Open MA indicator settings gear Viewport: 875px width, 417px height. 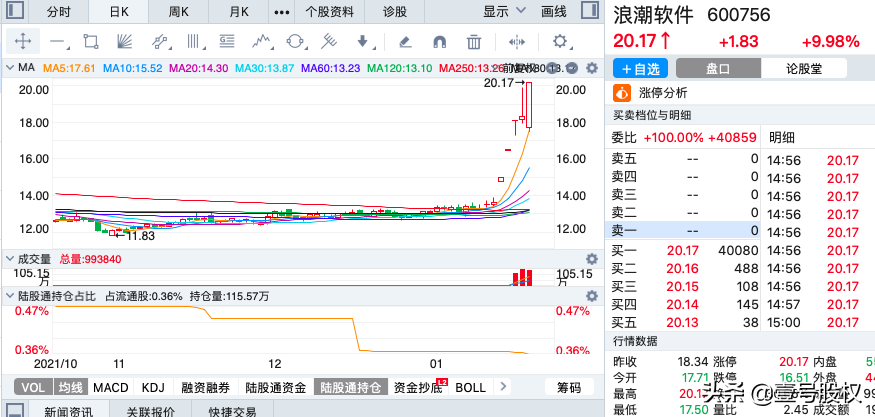[592, 69]
